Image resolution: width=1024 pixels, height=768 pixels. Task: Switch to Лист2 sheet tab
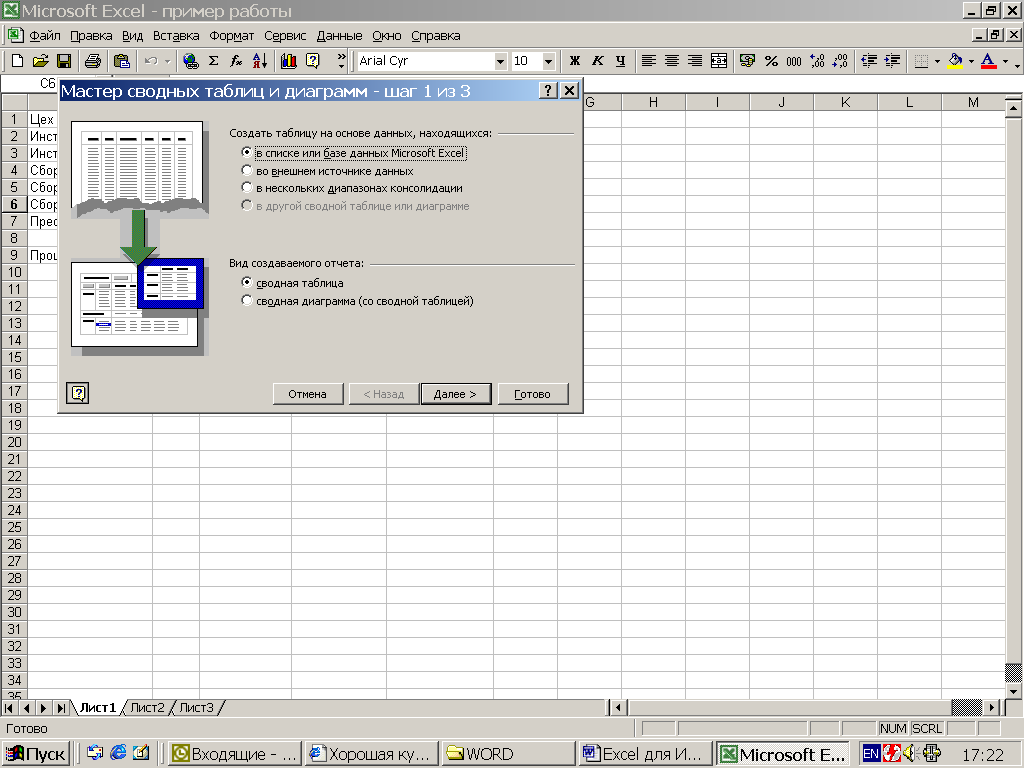coord(147,707)
